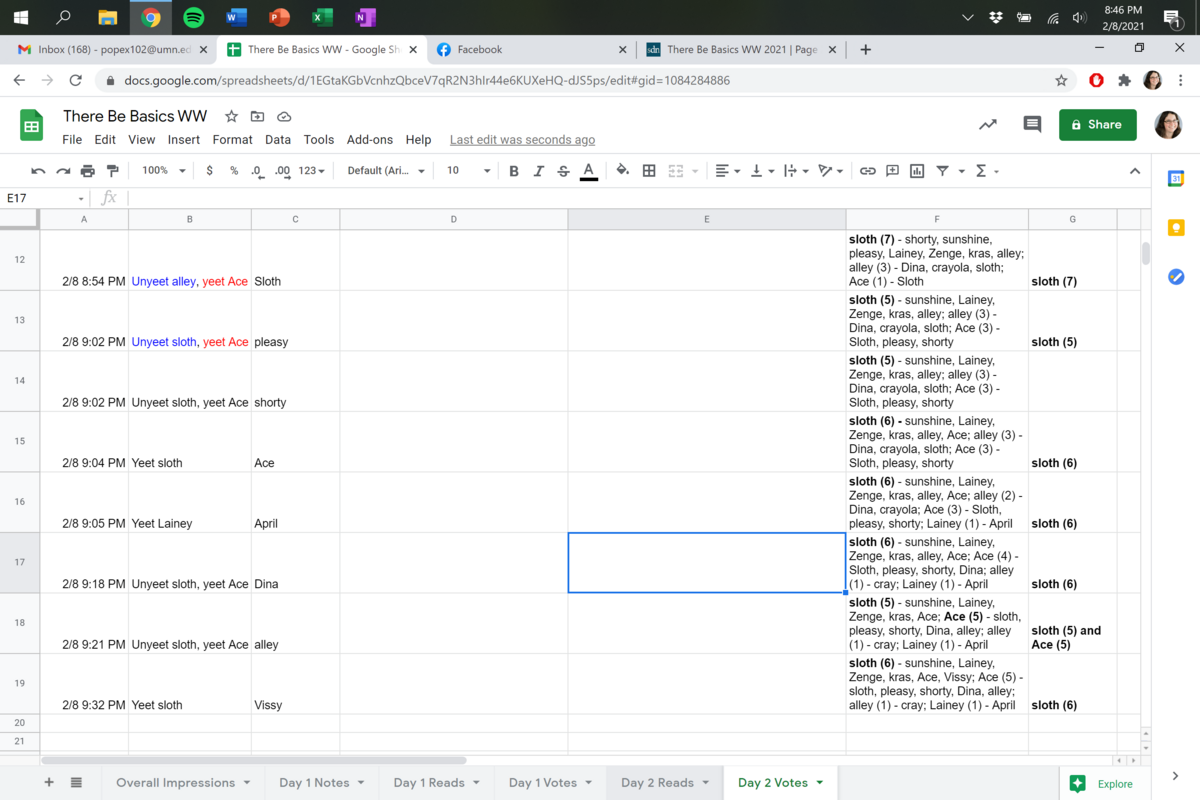
Task: Star the document There Be Basics WW
Action: coord(231,116)
